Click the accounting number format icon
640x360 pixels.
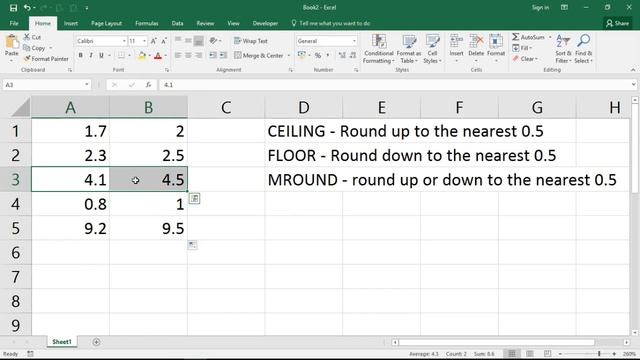(302, 55)
